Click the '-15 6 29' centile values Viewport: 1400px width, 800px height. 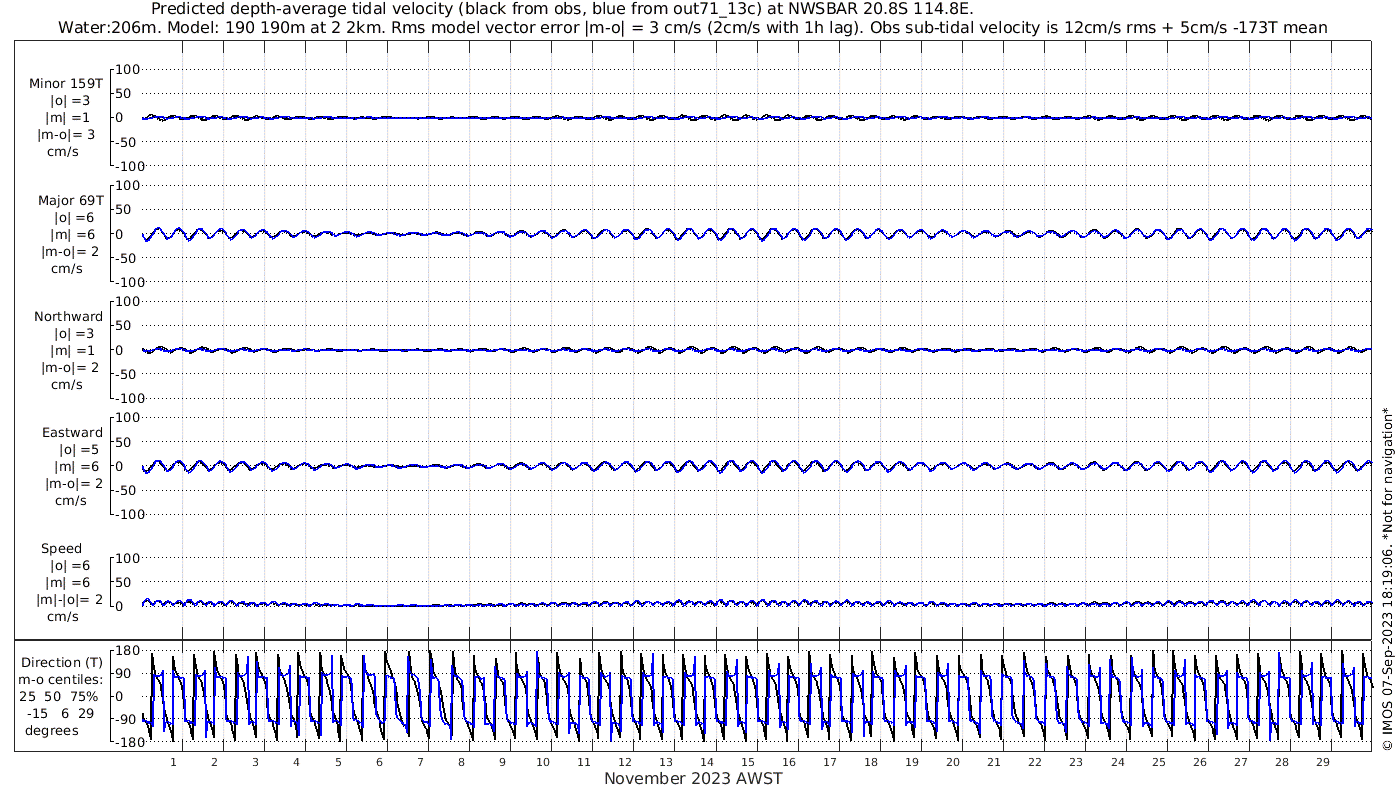61,713
